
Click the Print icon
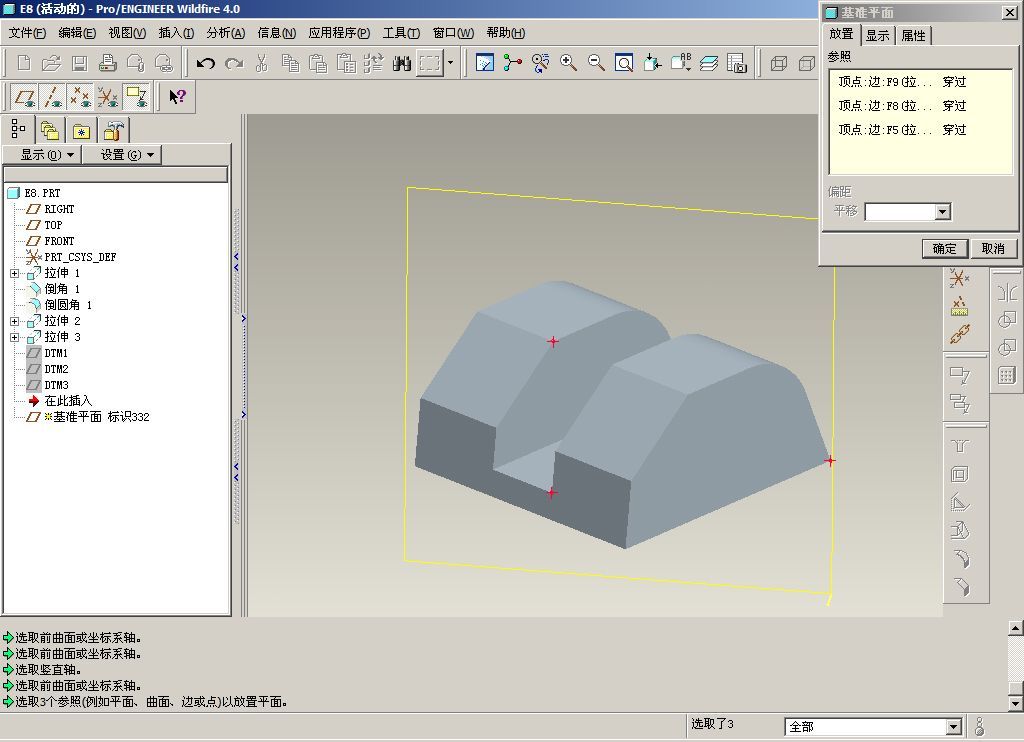108,63
